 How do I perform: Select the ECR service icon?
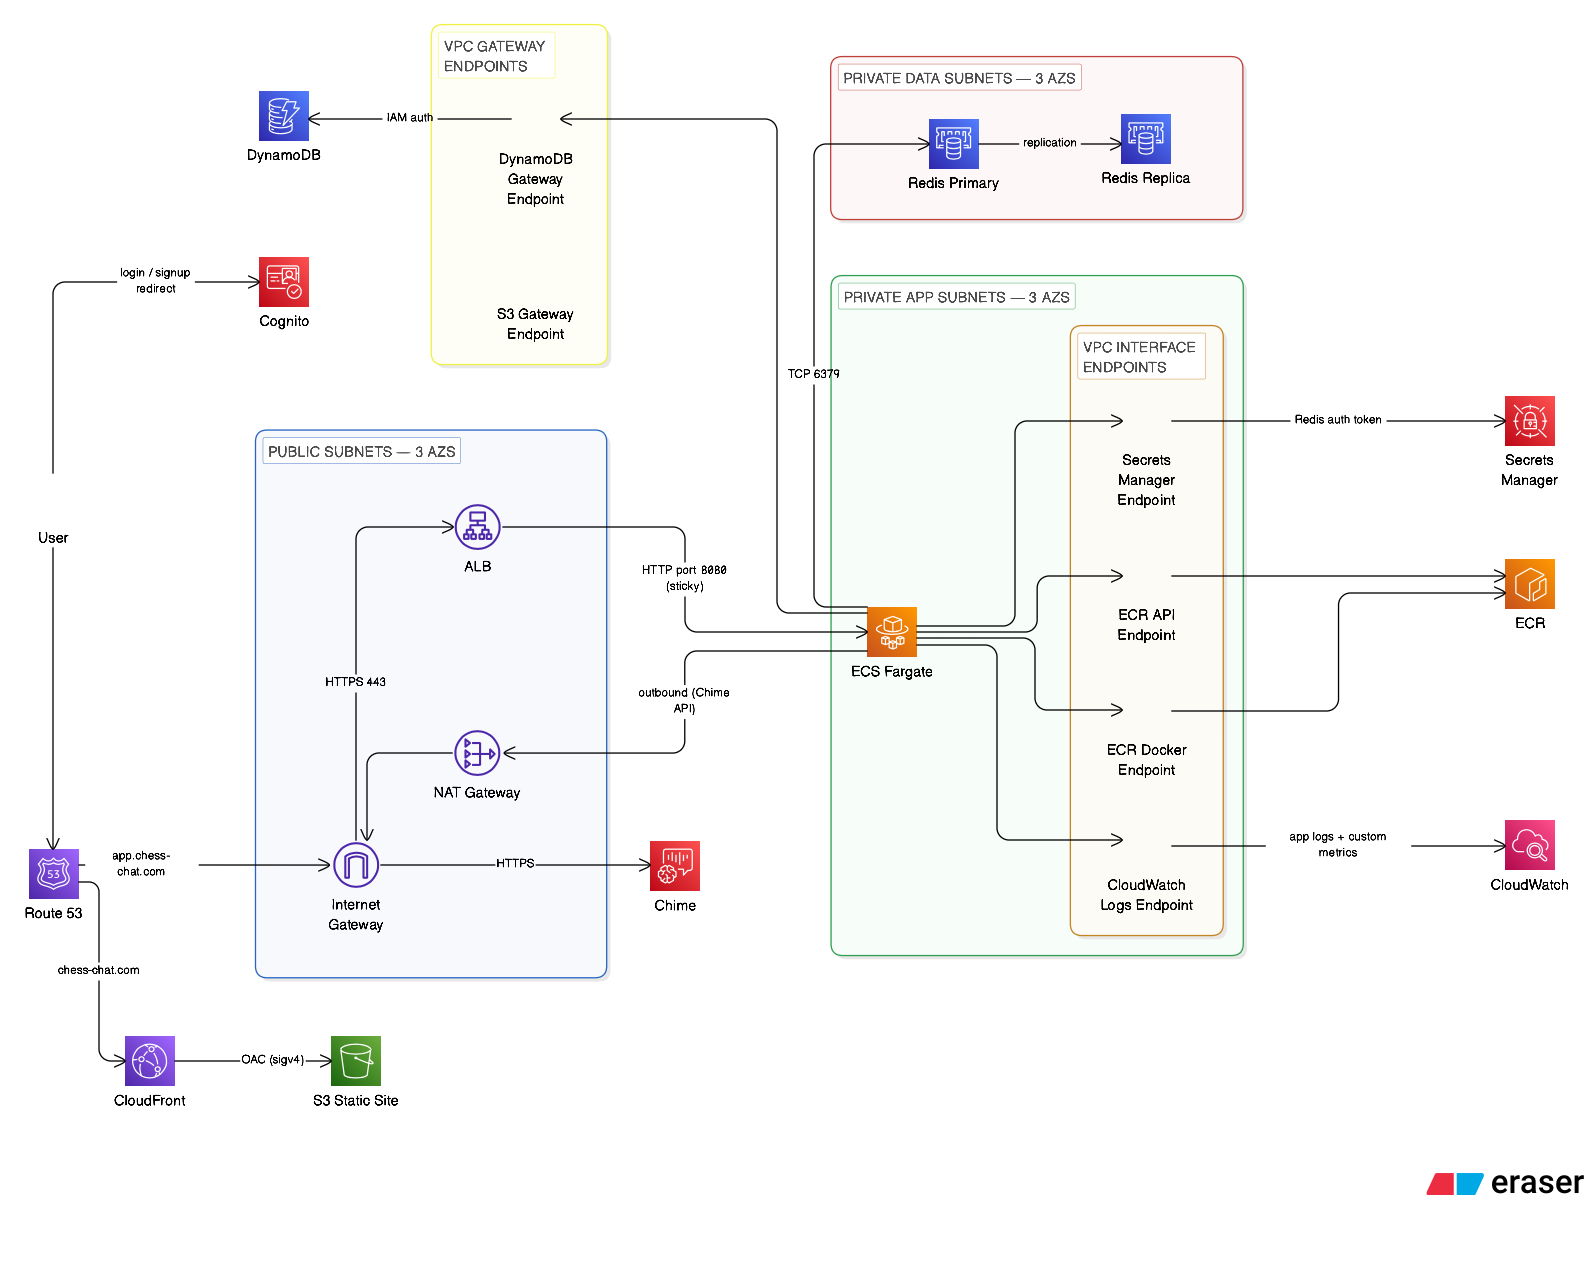coord(1530,584)
